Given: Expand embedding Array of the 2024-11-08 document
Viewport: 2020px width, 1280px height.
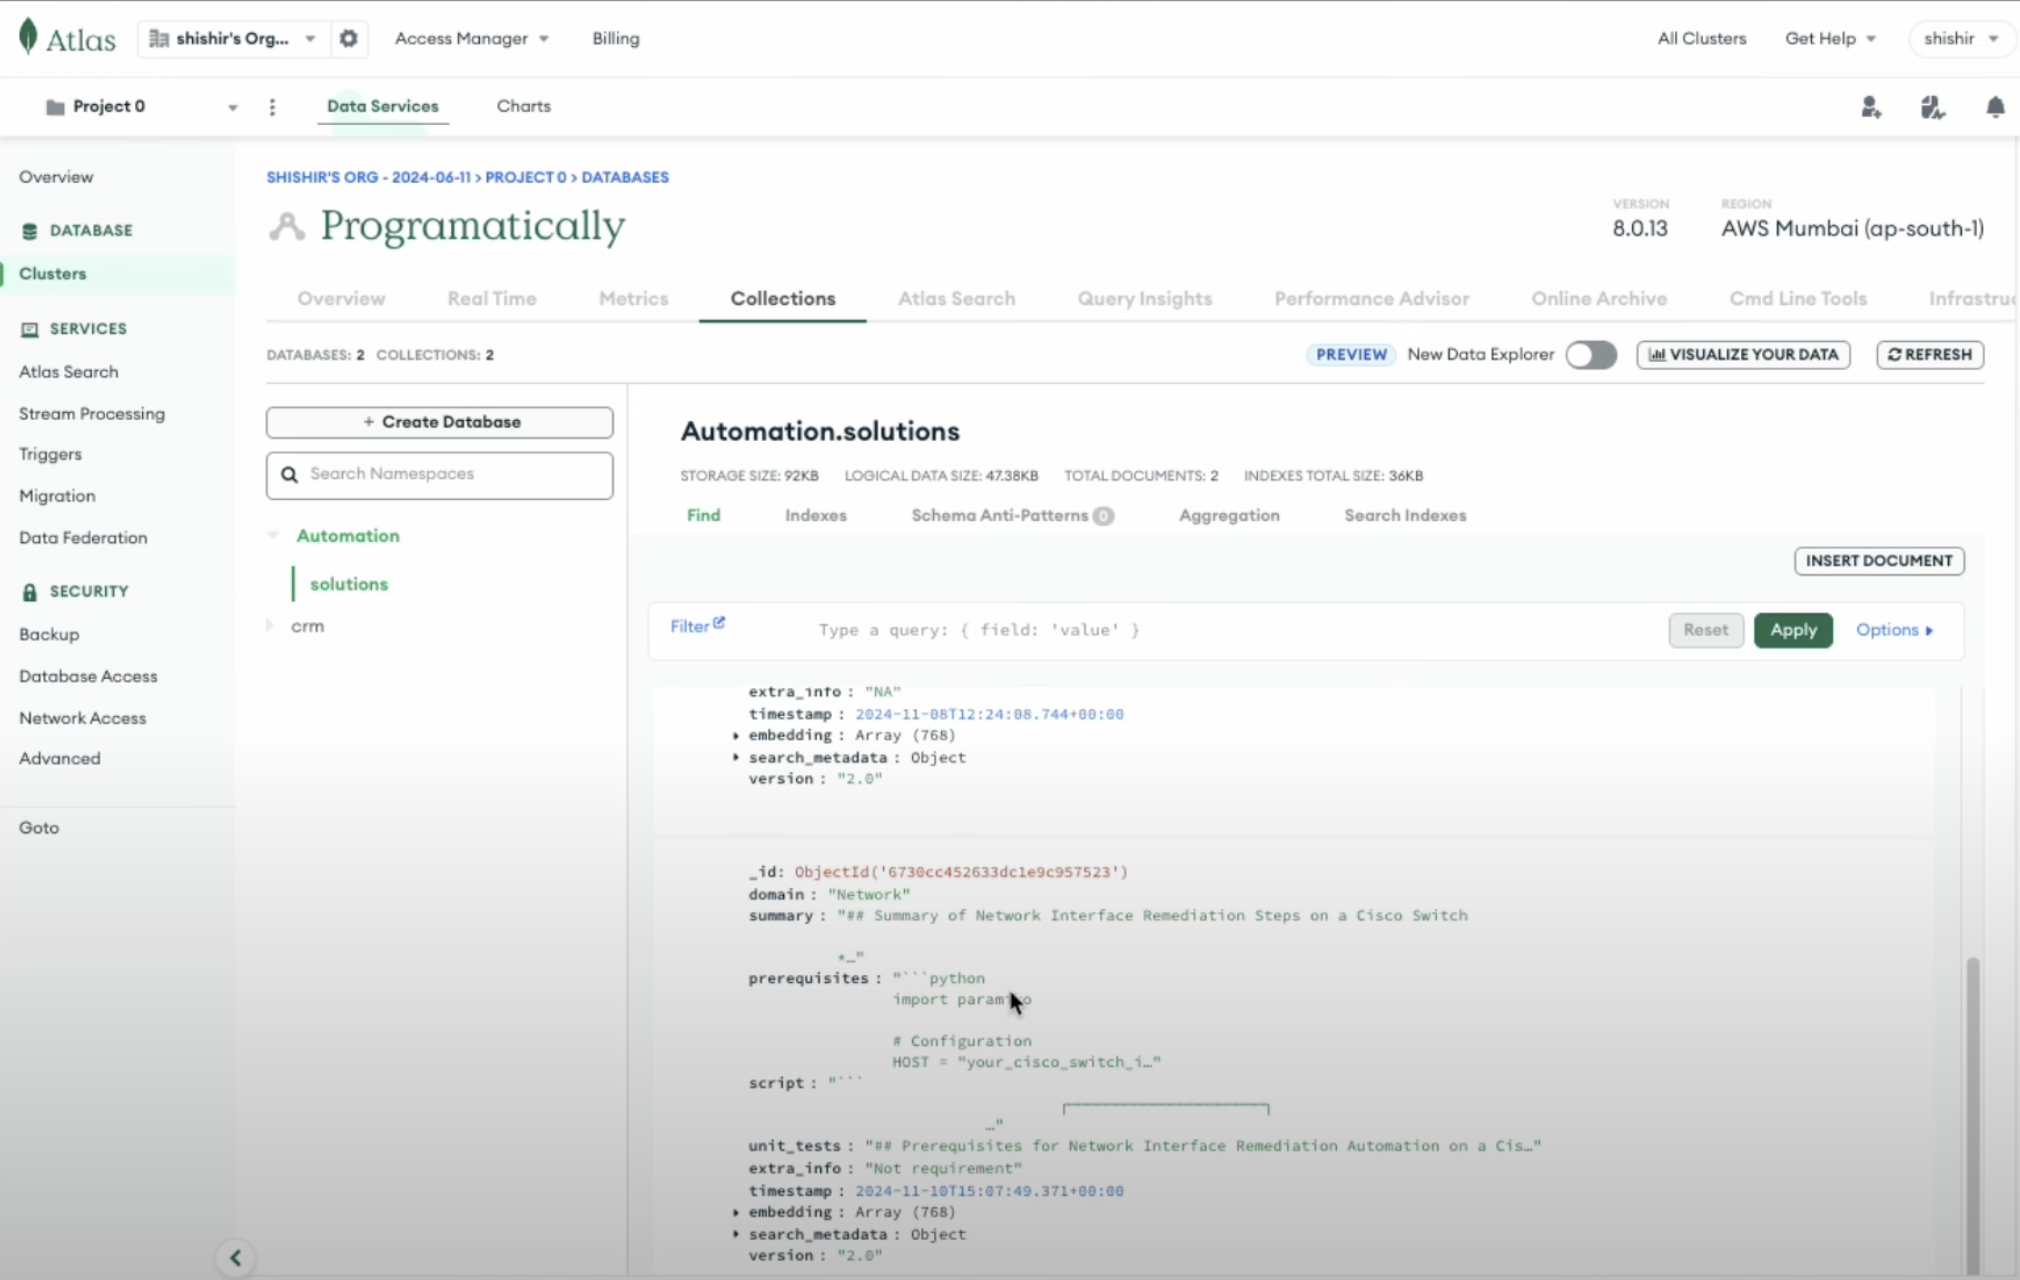Looking at the screenshot, I should click(736, 735).
